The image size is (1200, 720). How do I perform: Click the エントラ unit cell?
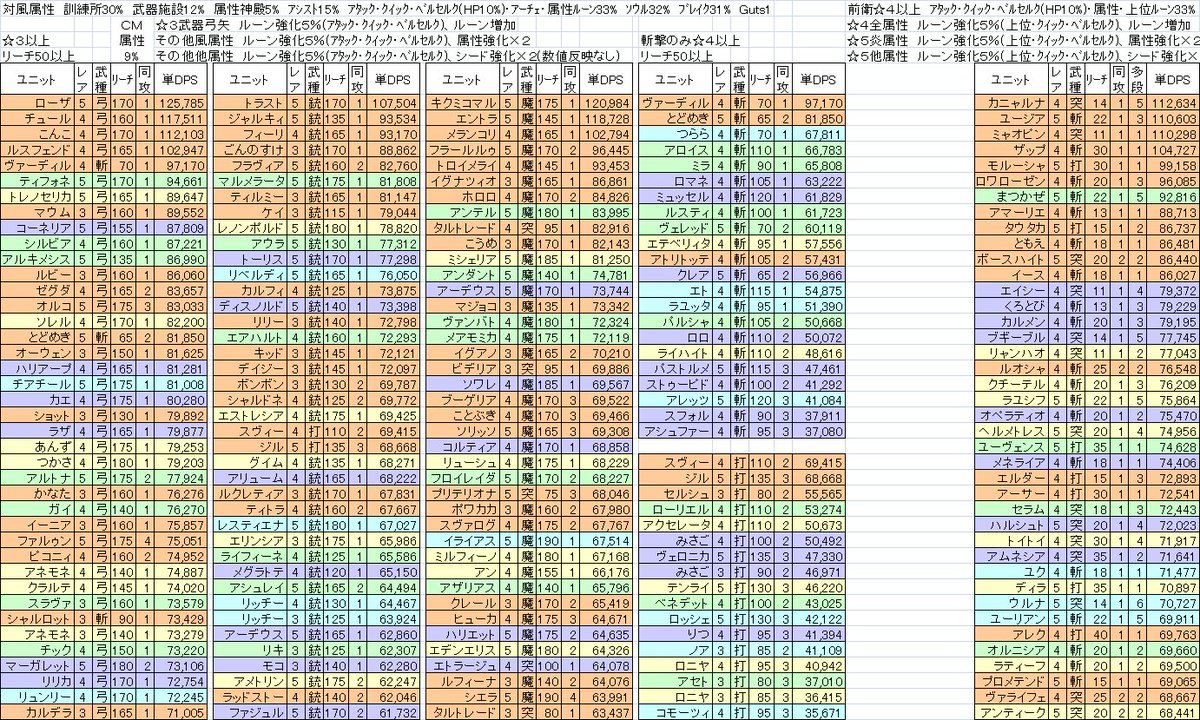tap(462, 117)
